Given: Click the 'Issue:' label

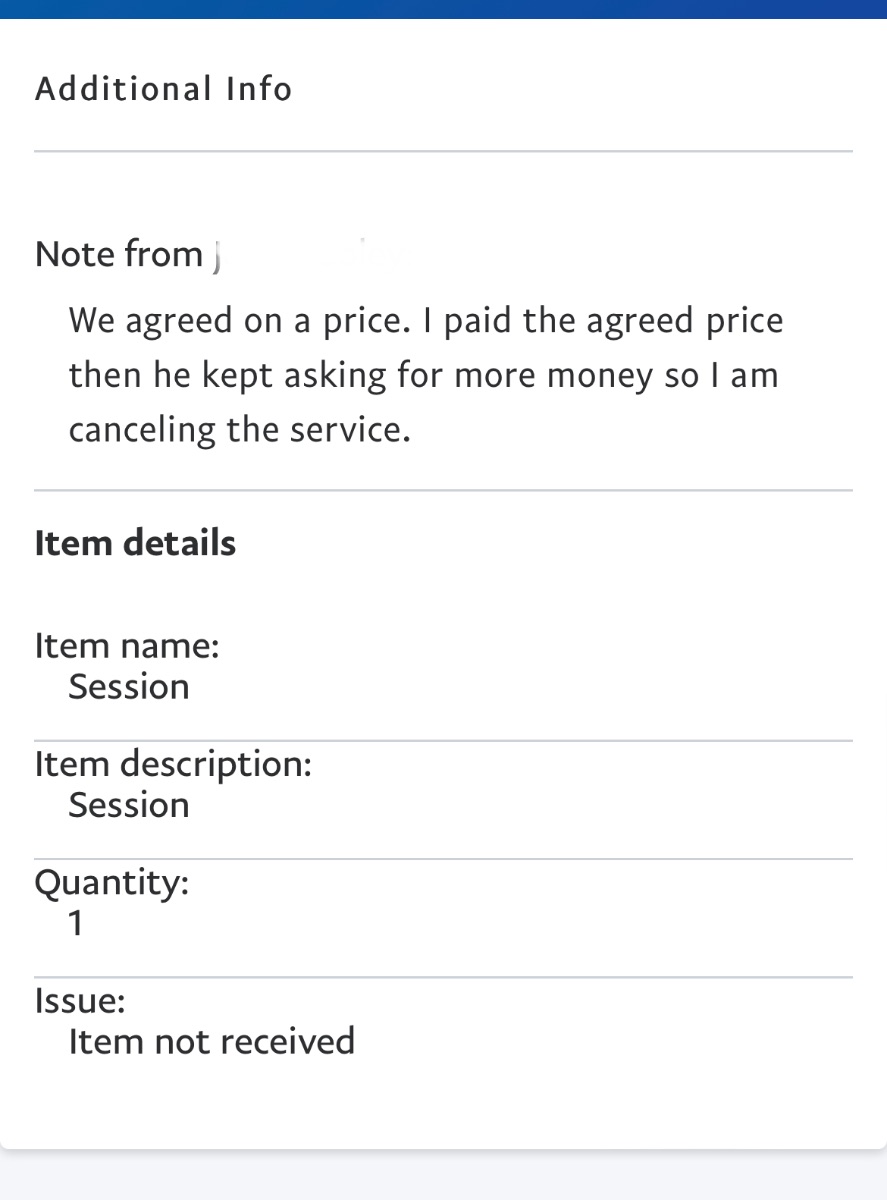Looking at the screenshot, I should [80, 1000].
